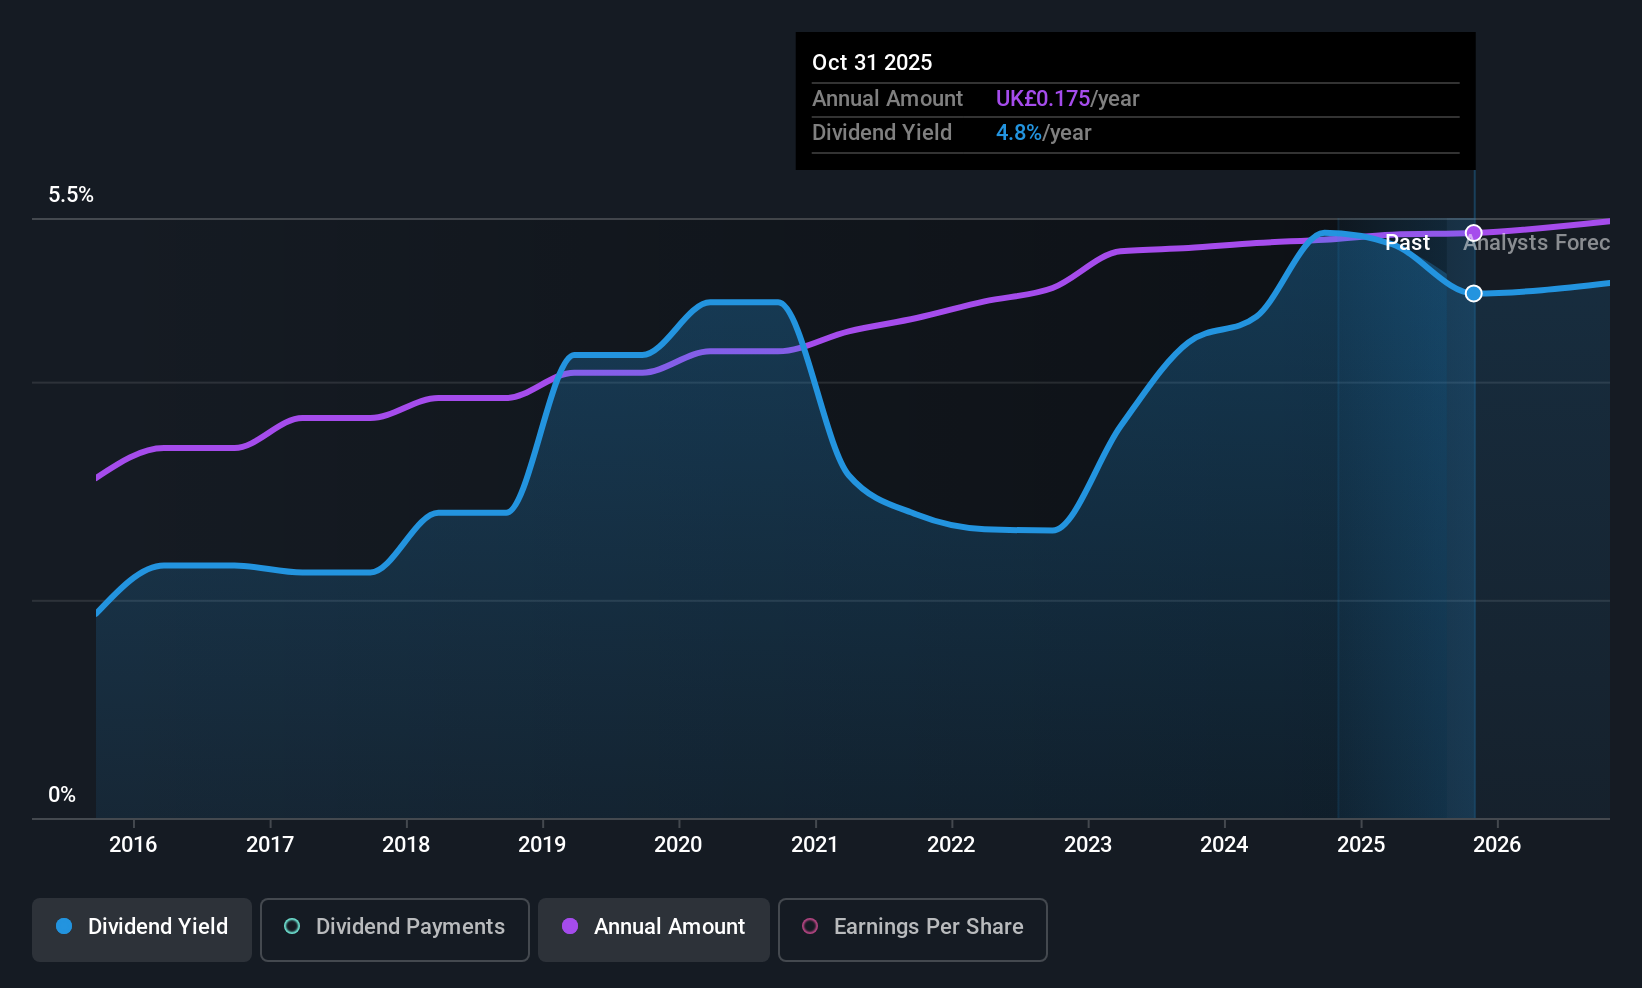Click the Earnings Per Share legend circle
This screenshot has height=988, width=1642.
(810, 926)
